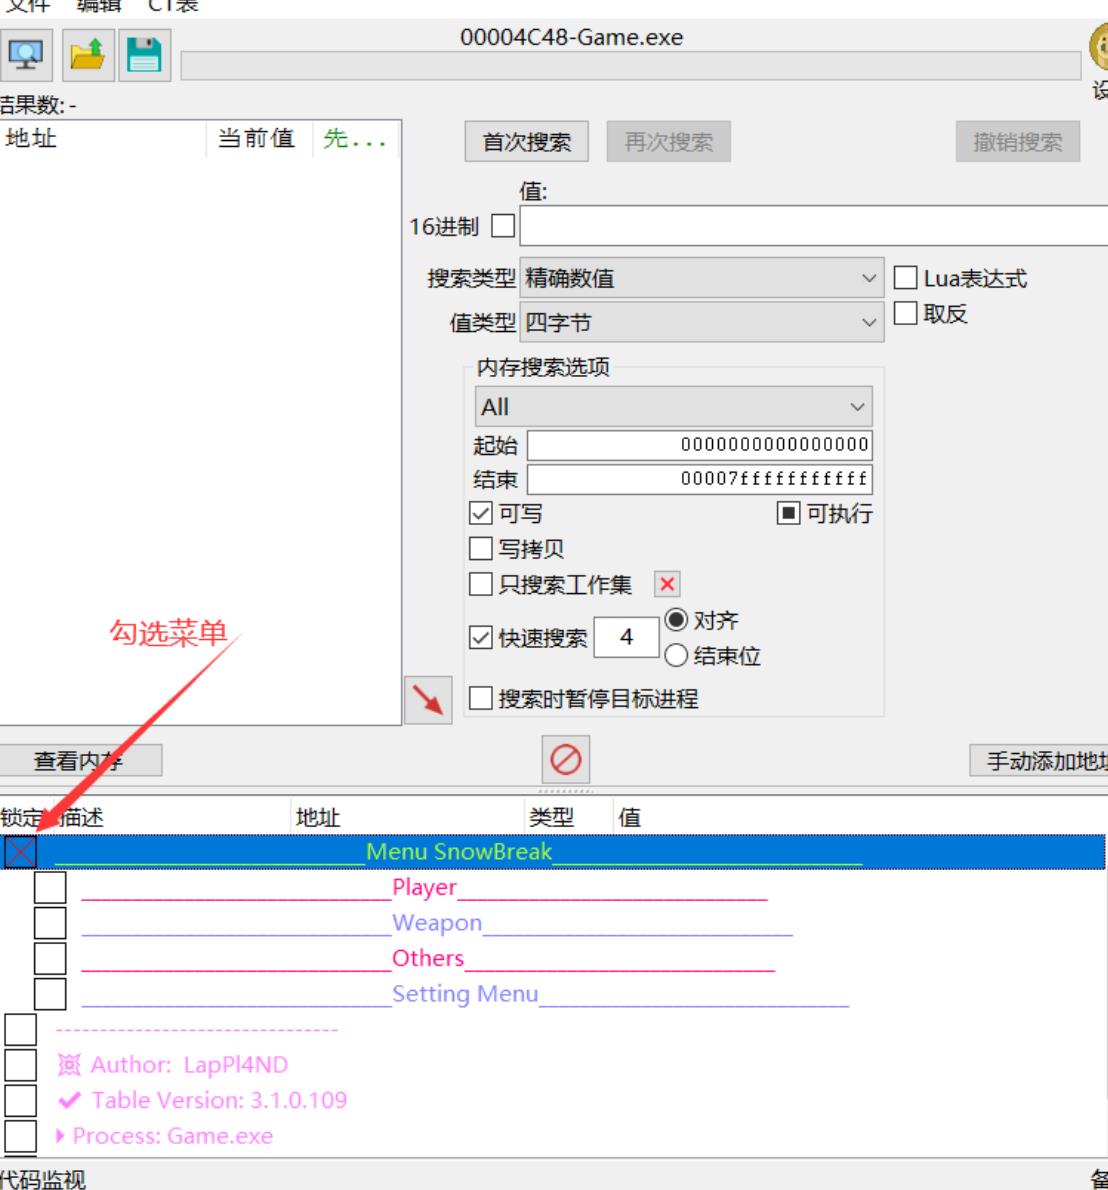Tick the Menu SnowBreak lock checkbox
This screenshot has height=1190, width=1108.
[20, 852]
